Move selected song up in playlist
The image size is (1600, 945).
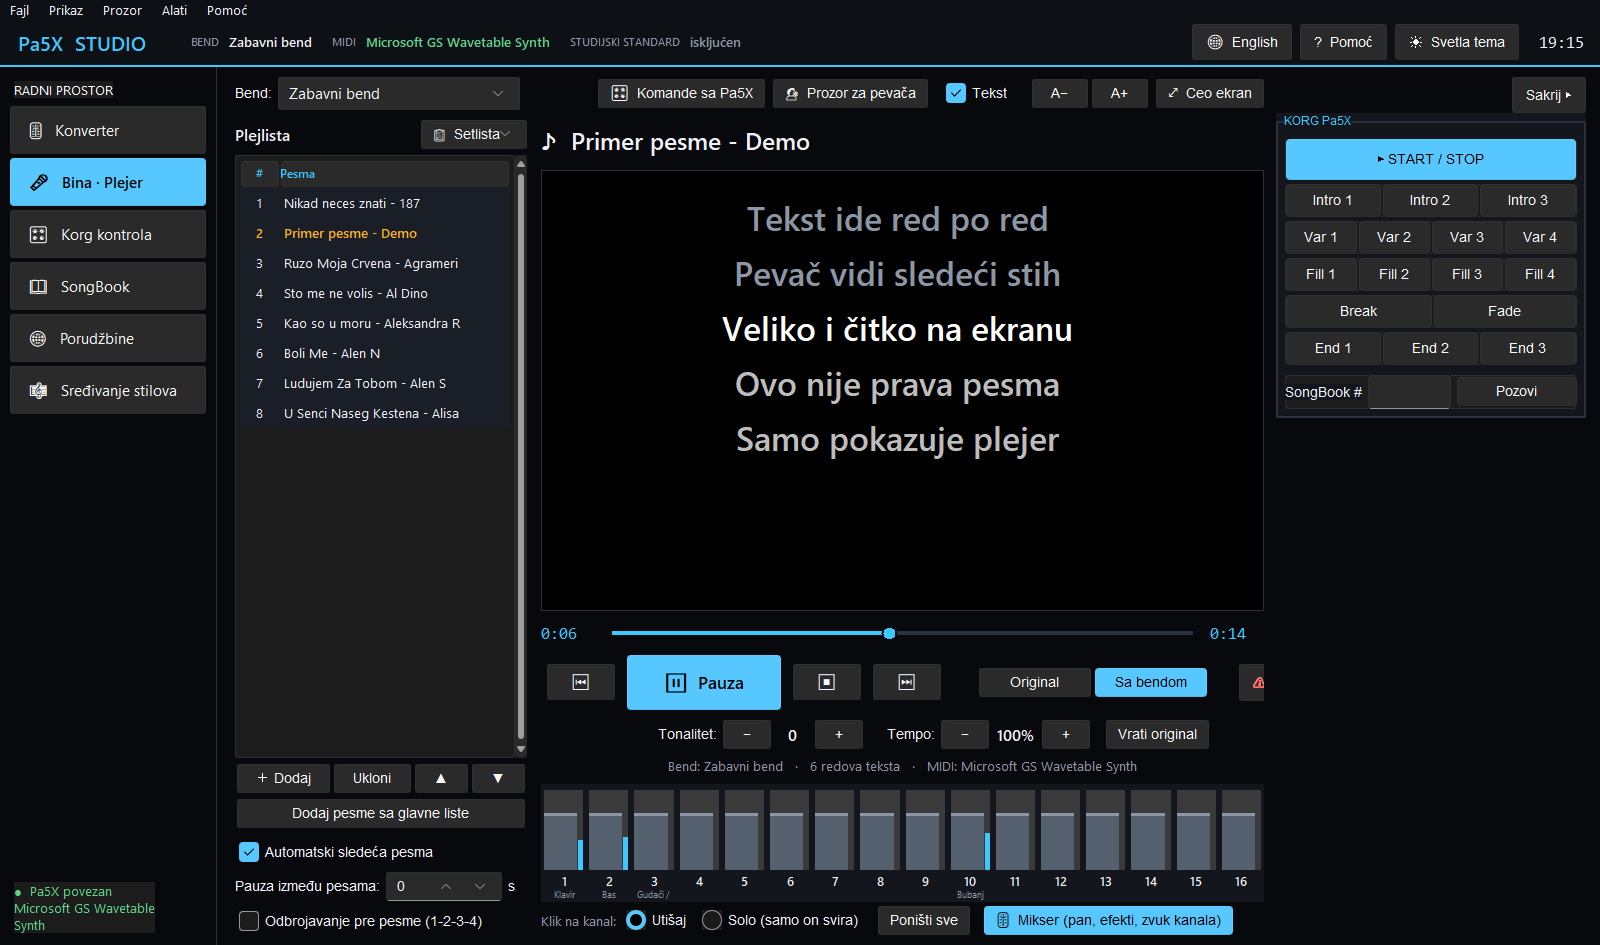tap(441, 778)
